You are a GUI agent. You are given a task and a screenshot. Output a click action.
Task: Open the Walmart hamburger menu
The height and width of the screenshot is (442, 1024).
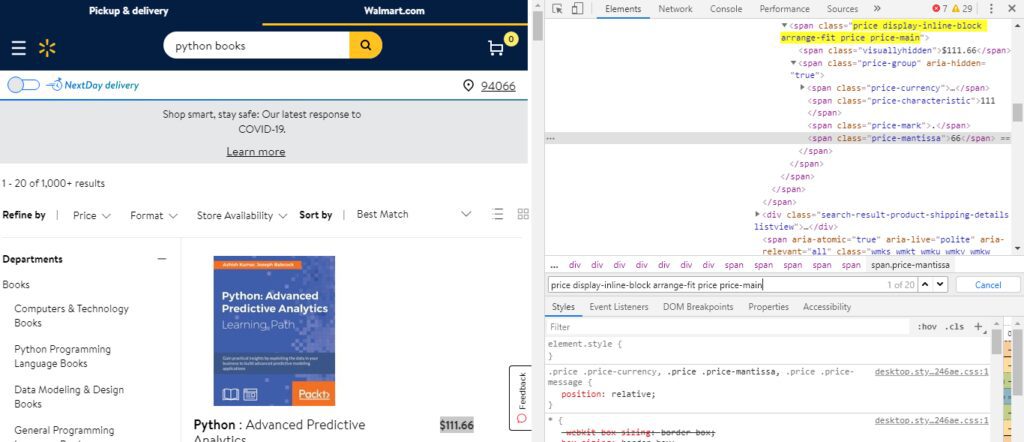tap(19, 47)
